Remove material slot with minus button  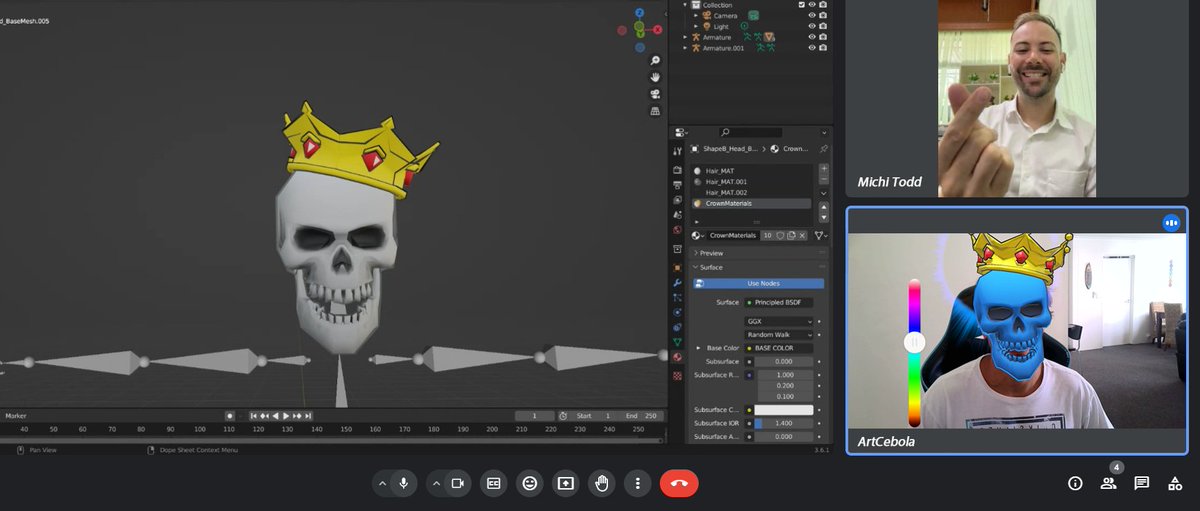click(824, 179)
